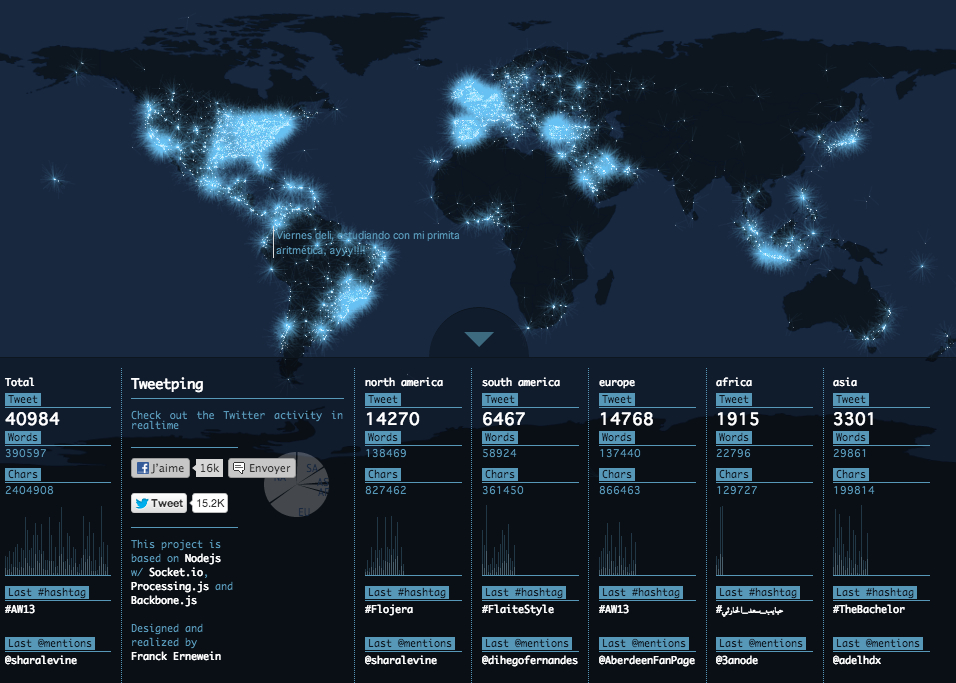This screenshot has width=956, height=683.
Task: Select asia tweet count 3301
Action: (854, 419)
